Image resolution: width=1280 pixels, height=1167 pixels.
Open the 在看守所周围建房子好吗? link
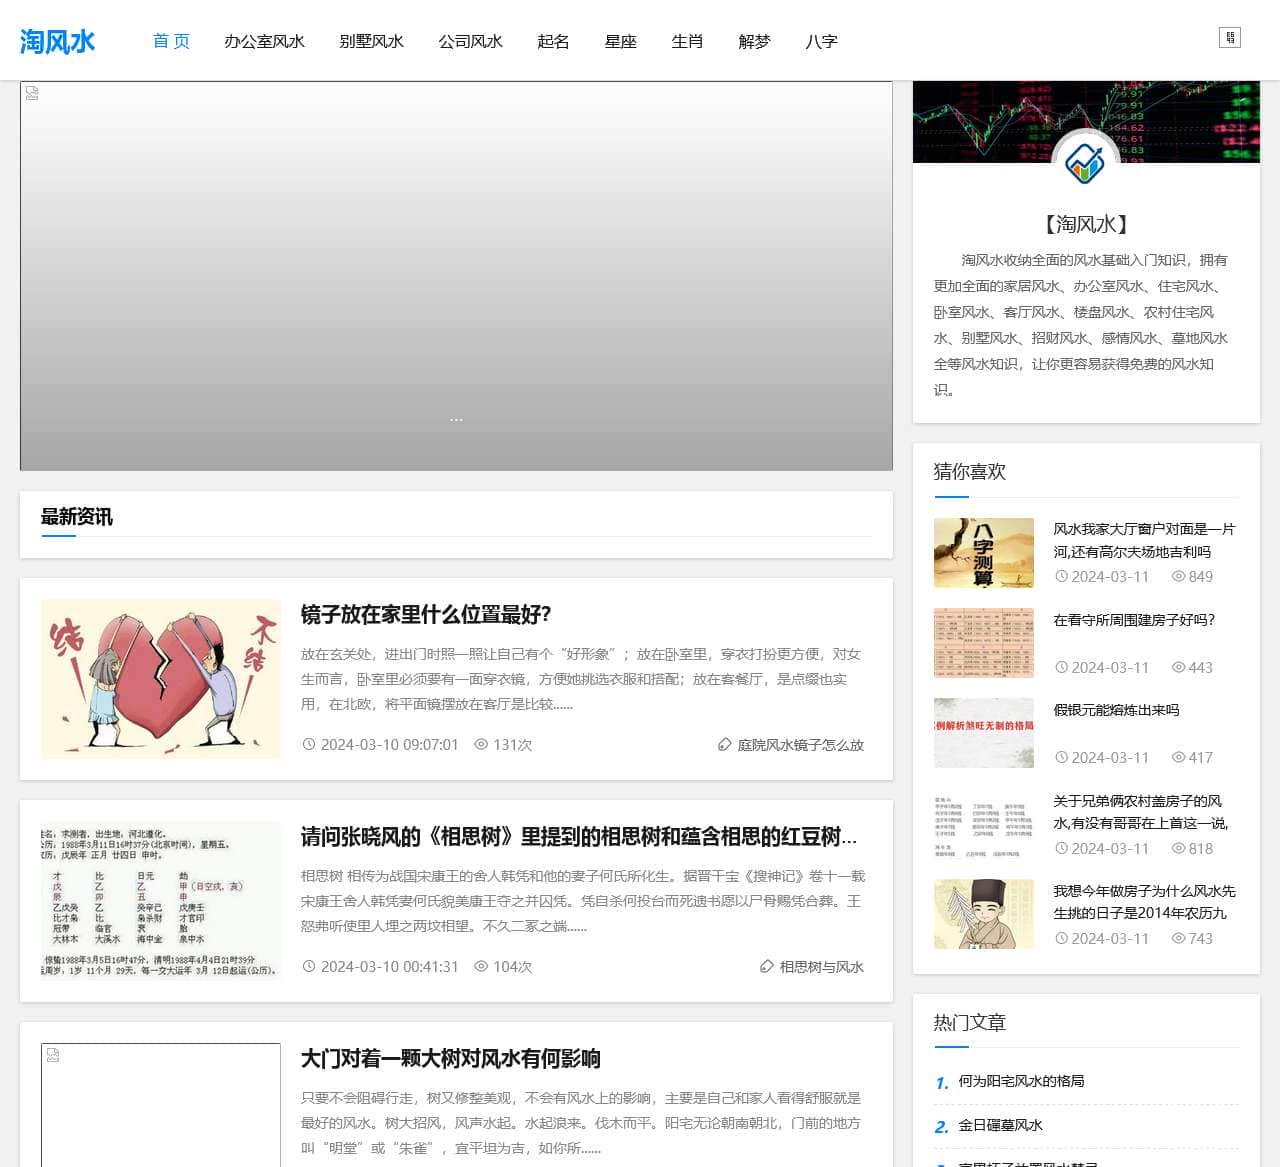click(x=1134, y=620)
